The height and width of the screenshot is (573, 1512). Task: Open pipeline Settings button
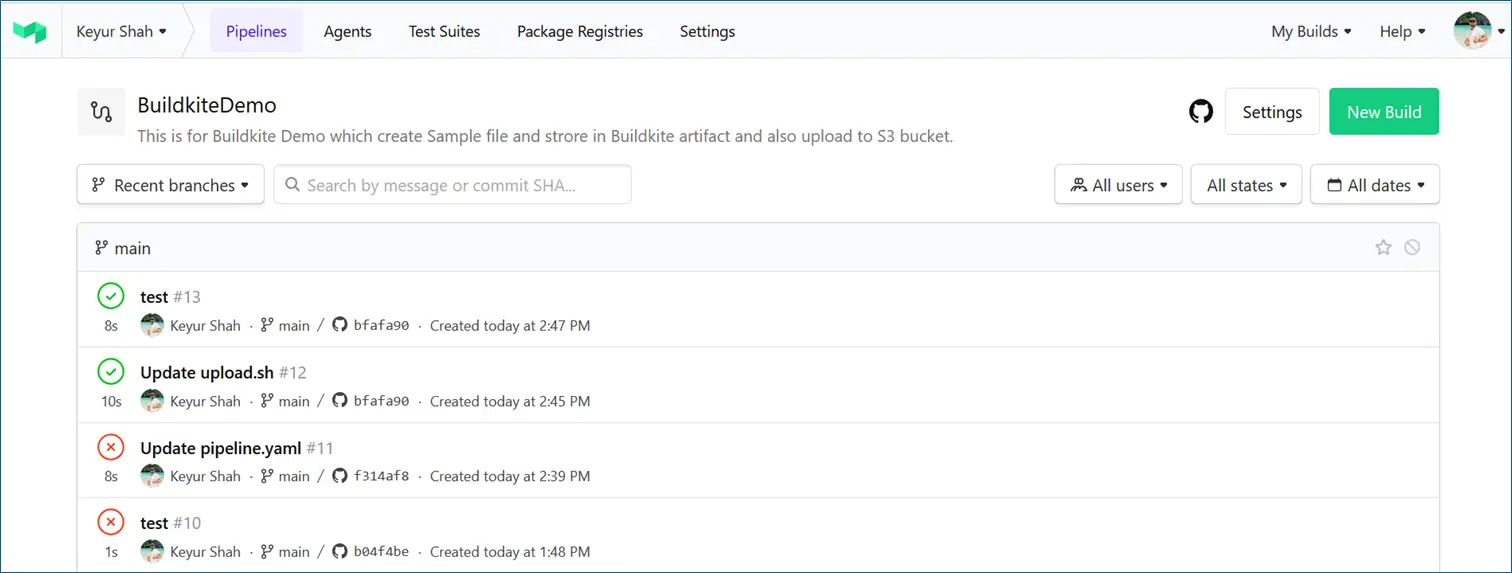[x=1272, y=112]
